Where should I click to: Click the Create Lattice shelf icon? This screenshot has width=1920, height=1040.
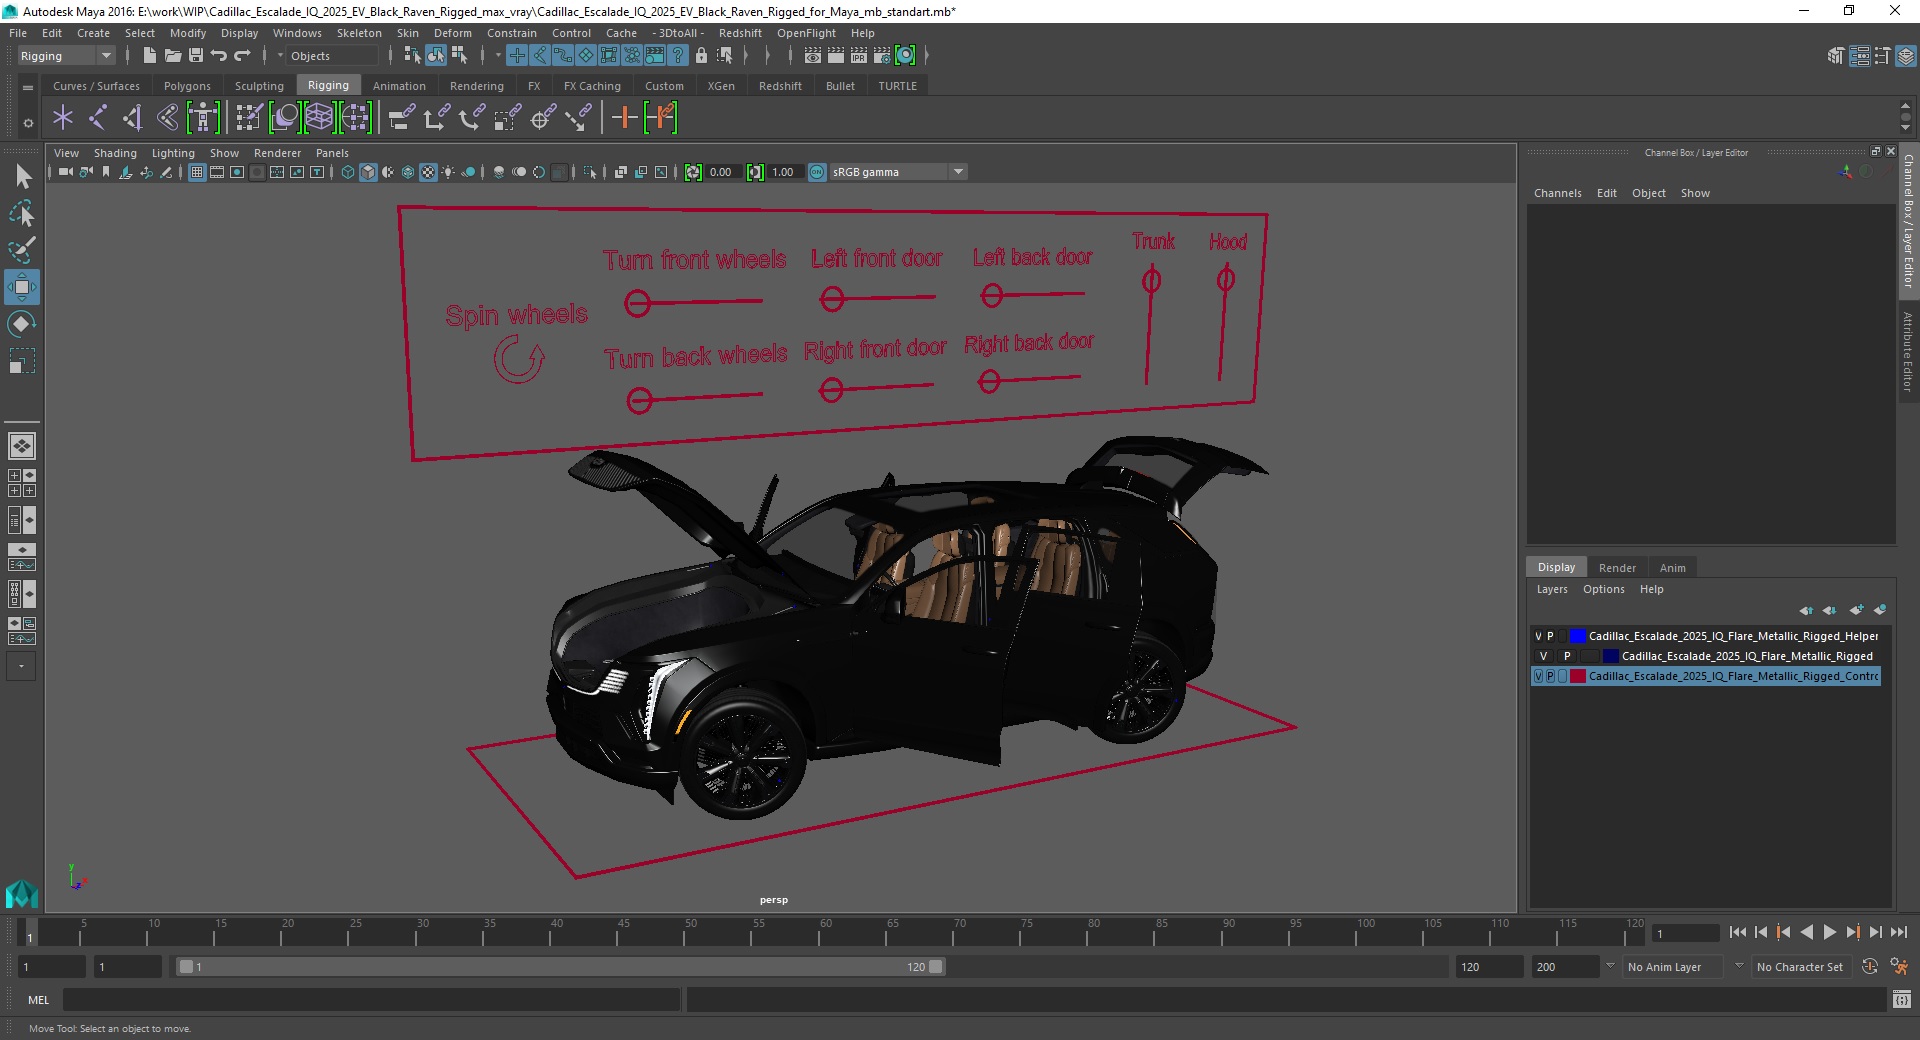pyautogui.click(x=319, y=118)
